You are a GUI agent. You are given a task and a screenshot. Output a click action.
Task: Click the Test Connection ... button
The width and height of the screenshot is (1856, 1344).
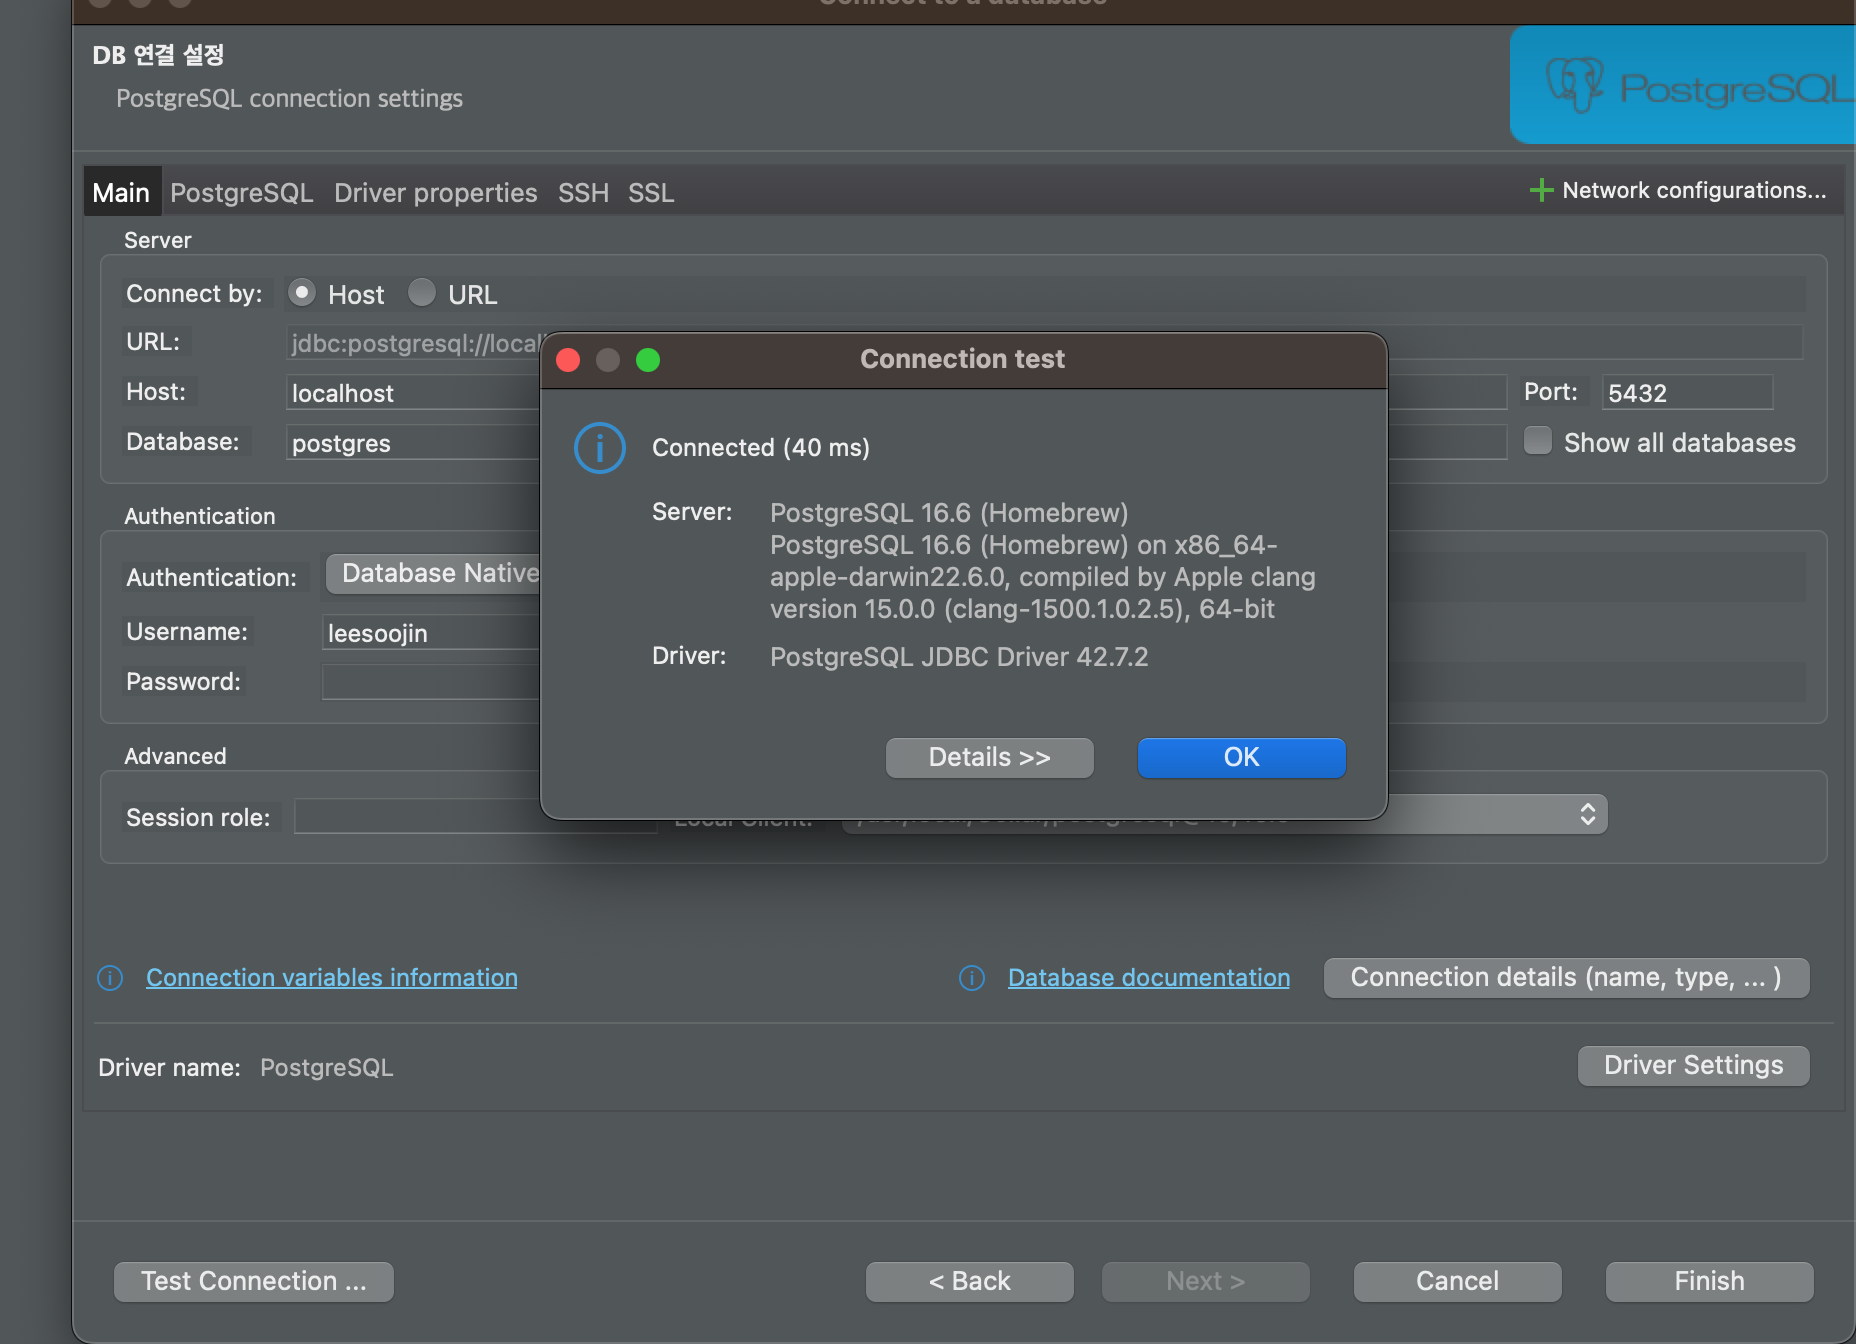click(254, 1282)
